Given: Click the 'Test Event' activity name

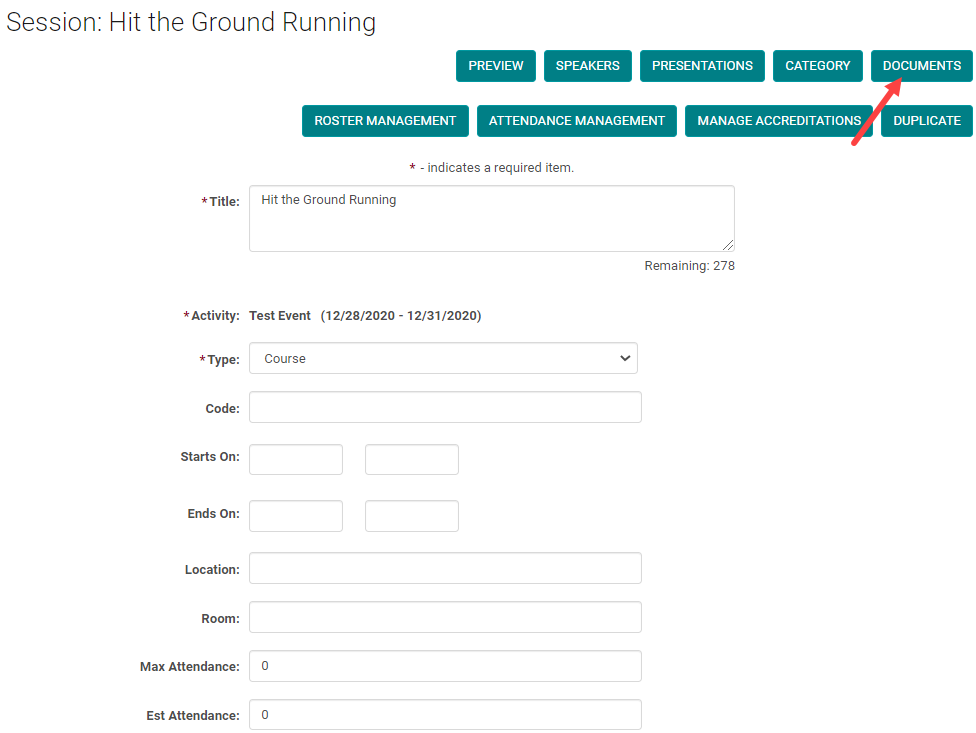Looking at the screenshot, I should pos(279,315).
